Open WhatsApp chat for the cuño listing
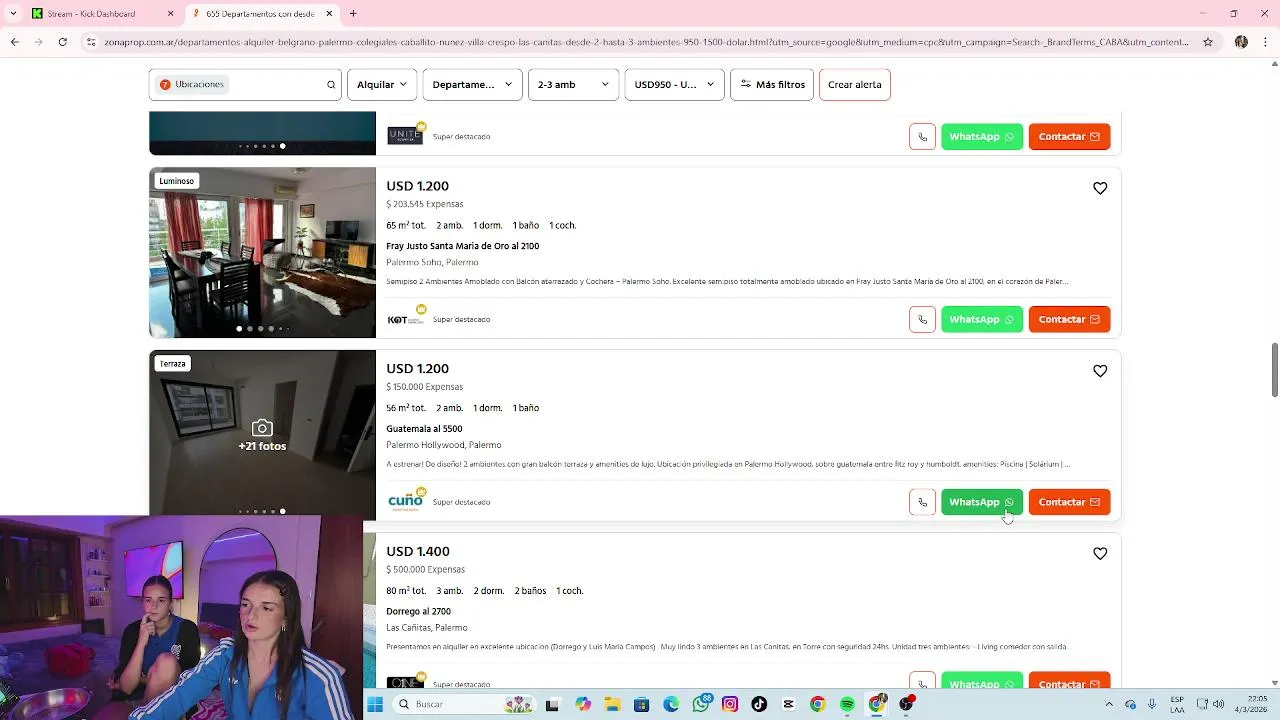This screenshot has width=1280, height=720. tap(982, 502)
